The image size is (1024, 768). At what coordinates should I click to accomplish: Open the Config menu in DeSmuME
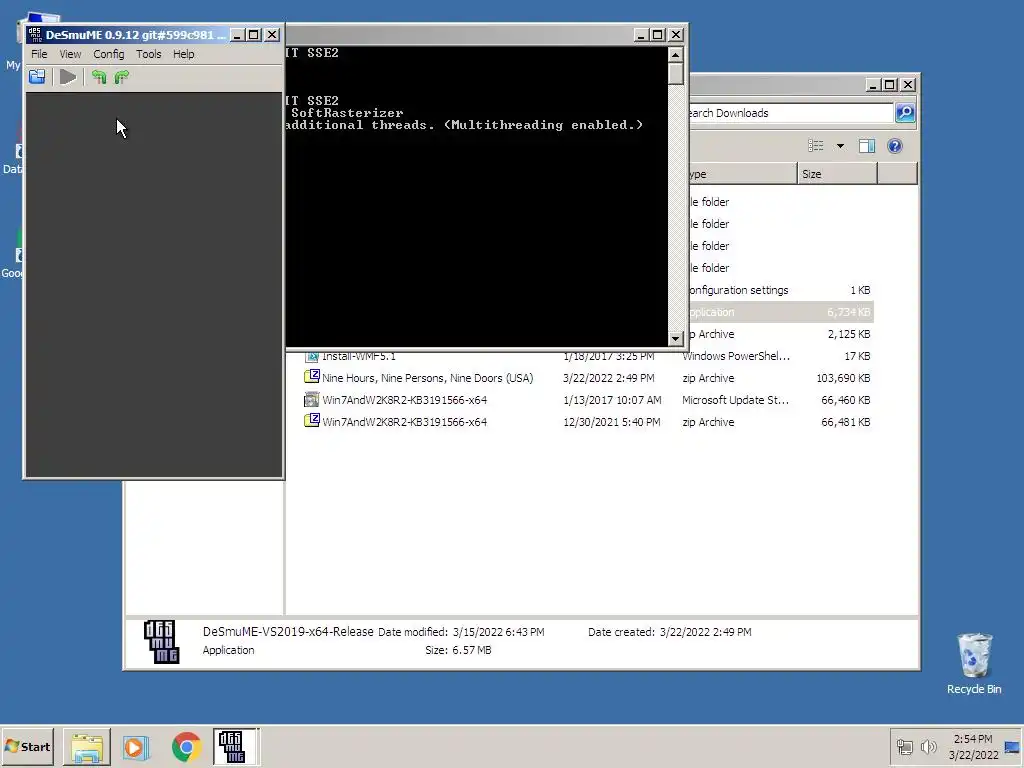click(108, 54)
